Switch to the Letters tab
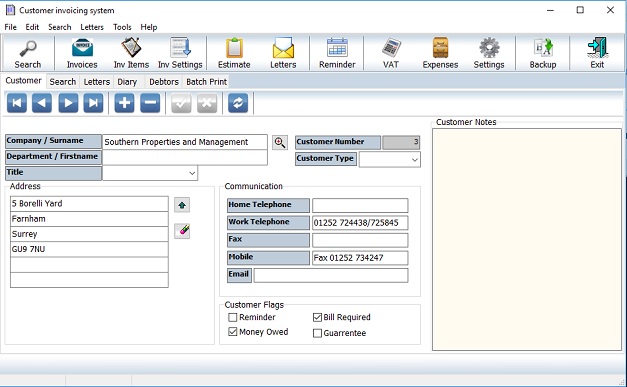627x387 pixels. point(97,82)
